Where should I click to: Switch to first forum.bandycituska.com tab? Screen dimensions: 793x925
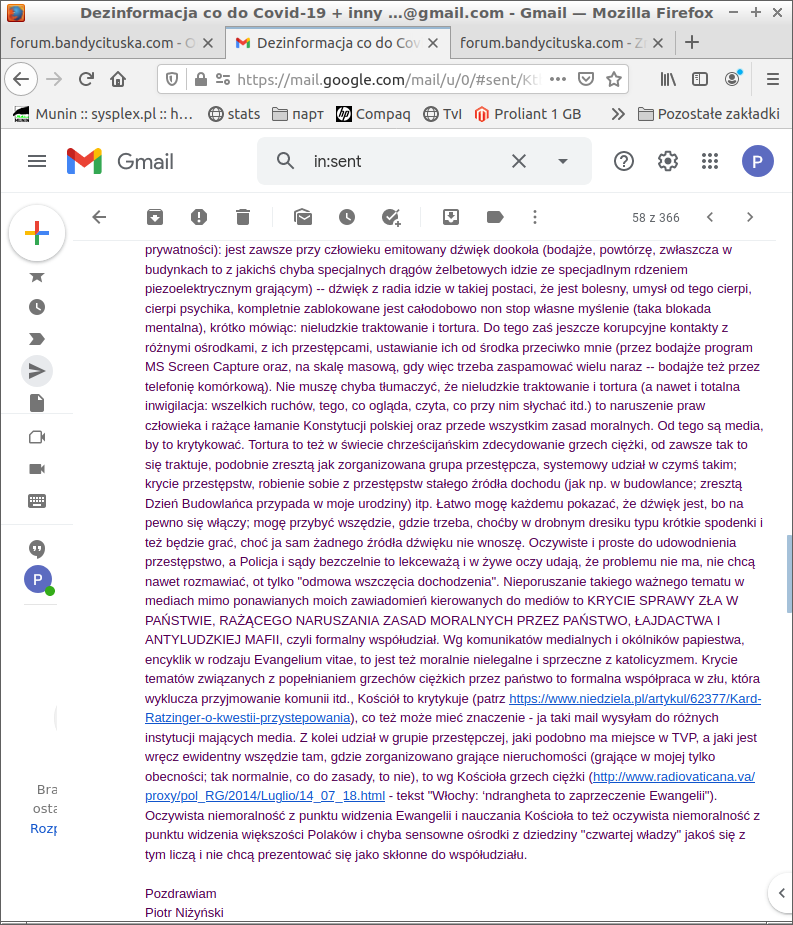pyautogui.click(x=102, y=42)
